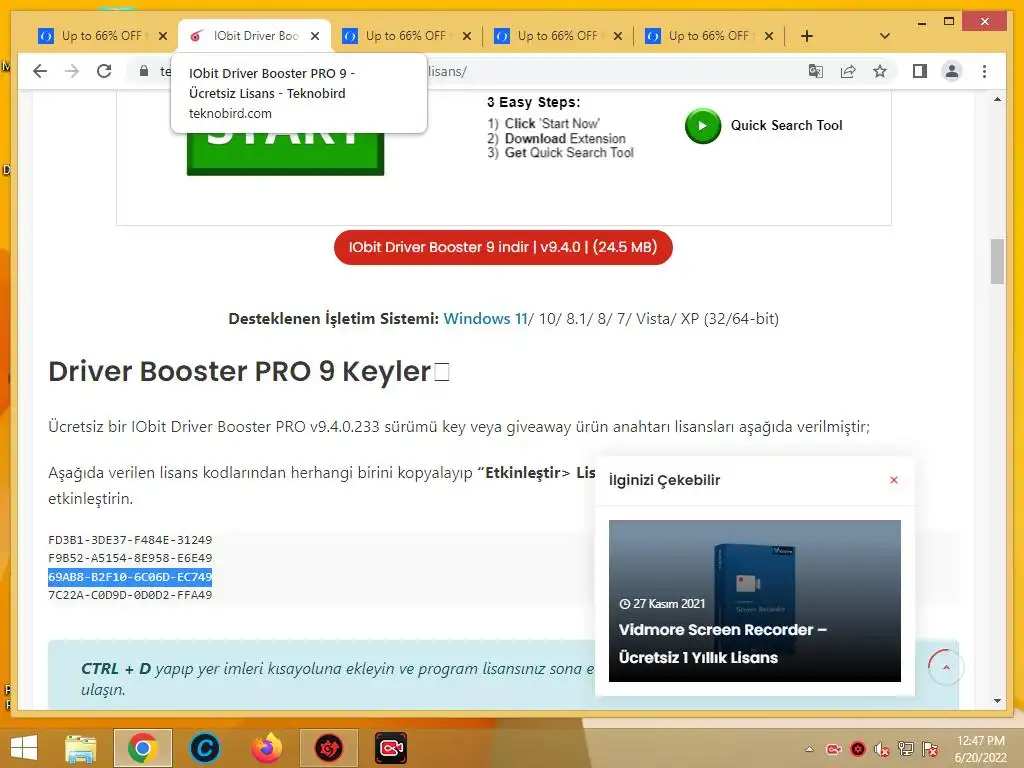The width and height of the screenshot is (1024, 768).
Task: Switch to third tab Up to 66% OFF
Action: click(396, 36)
